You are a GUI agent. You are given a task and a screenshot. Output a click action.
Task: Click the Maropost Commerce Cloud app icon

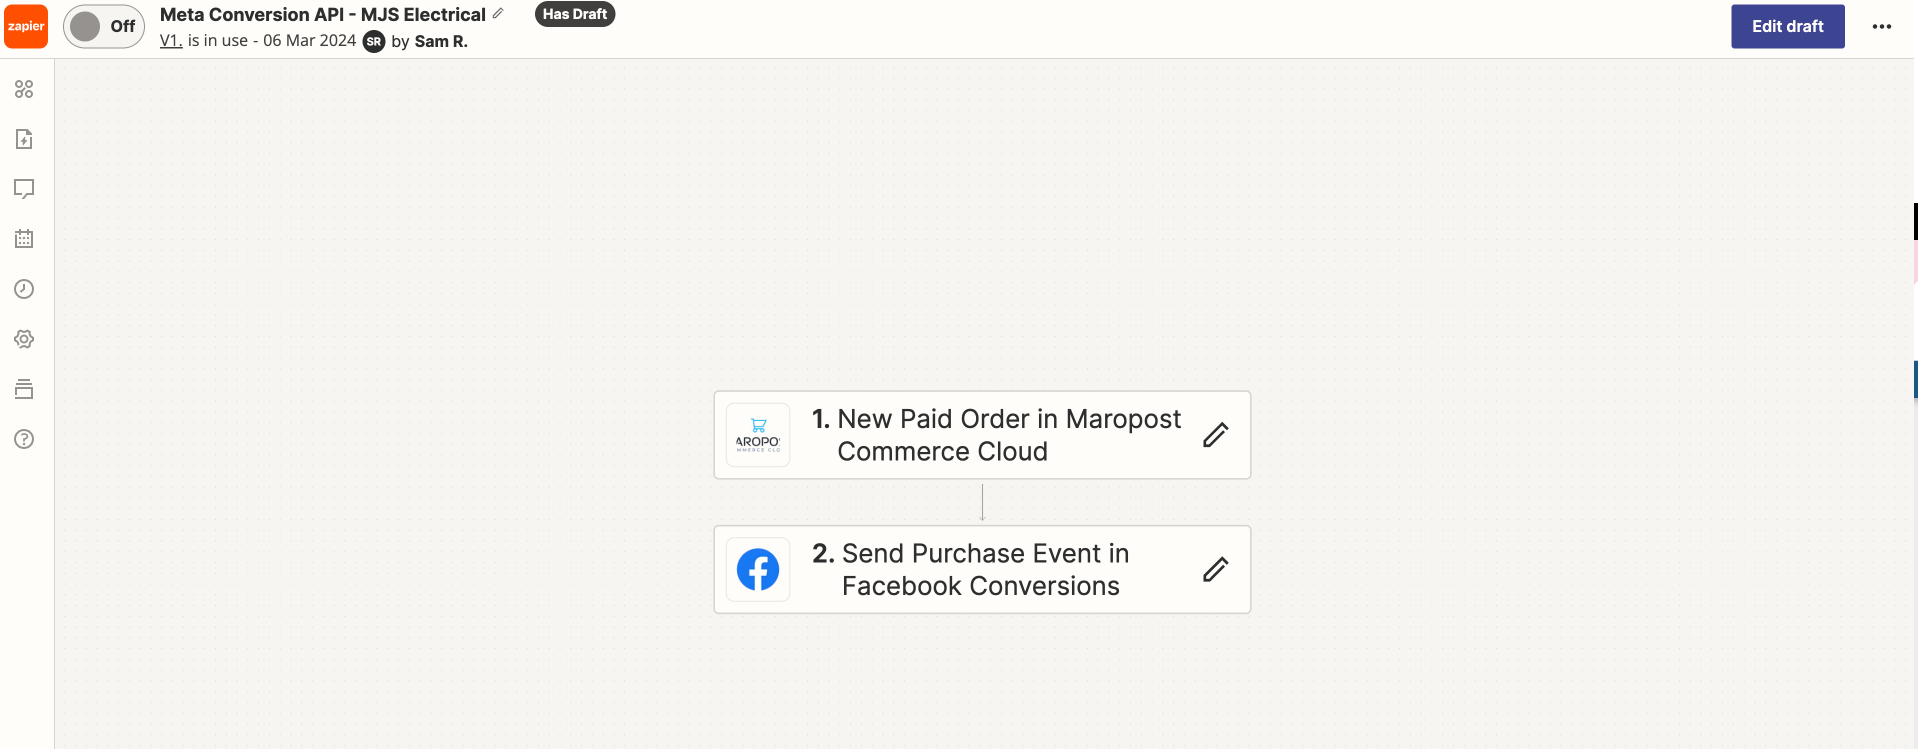tap(758, 435)
